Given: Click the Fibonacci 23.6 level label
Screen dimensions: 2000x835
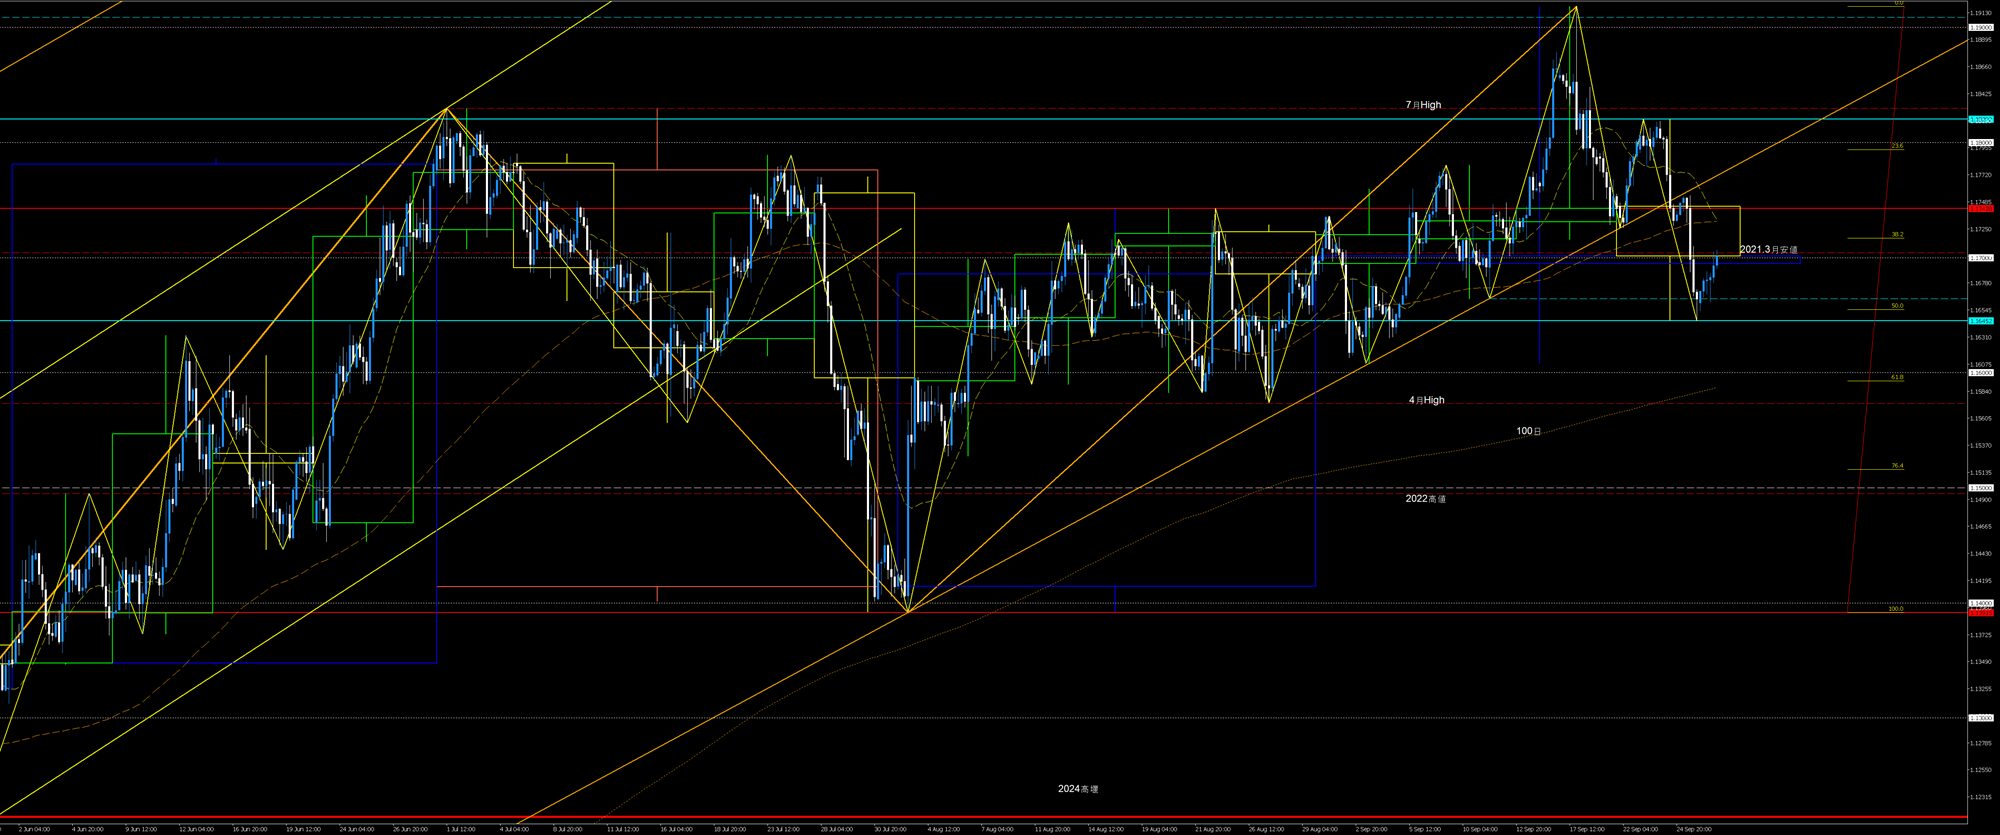Looking at the screenshot, I should (1896, 146).
